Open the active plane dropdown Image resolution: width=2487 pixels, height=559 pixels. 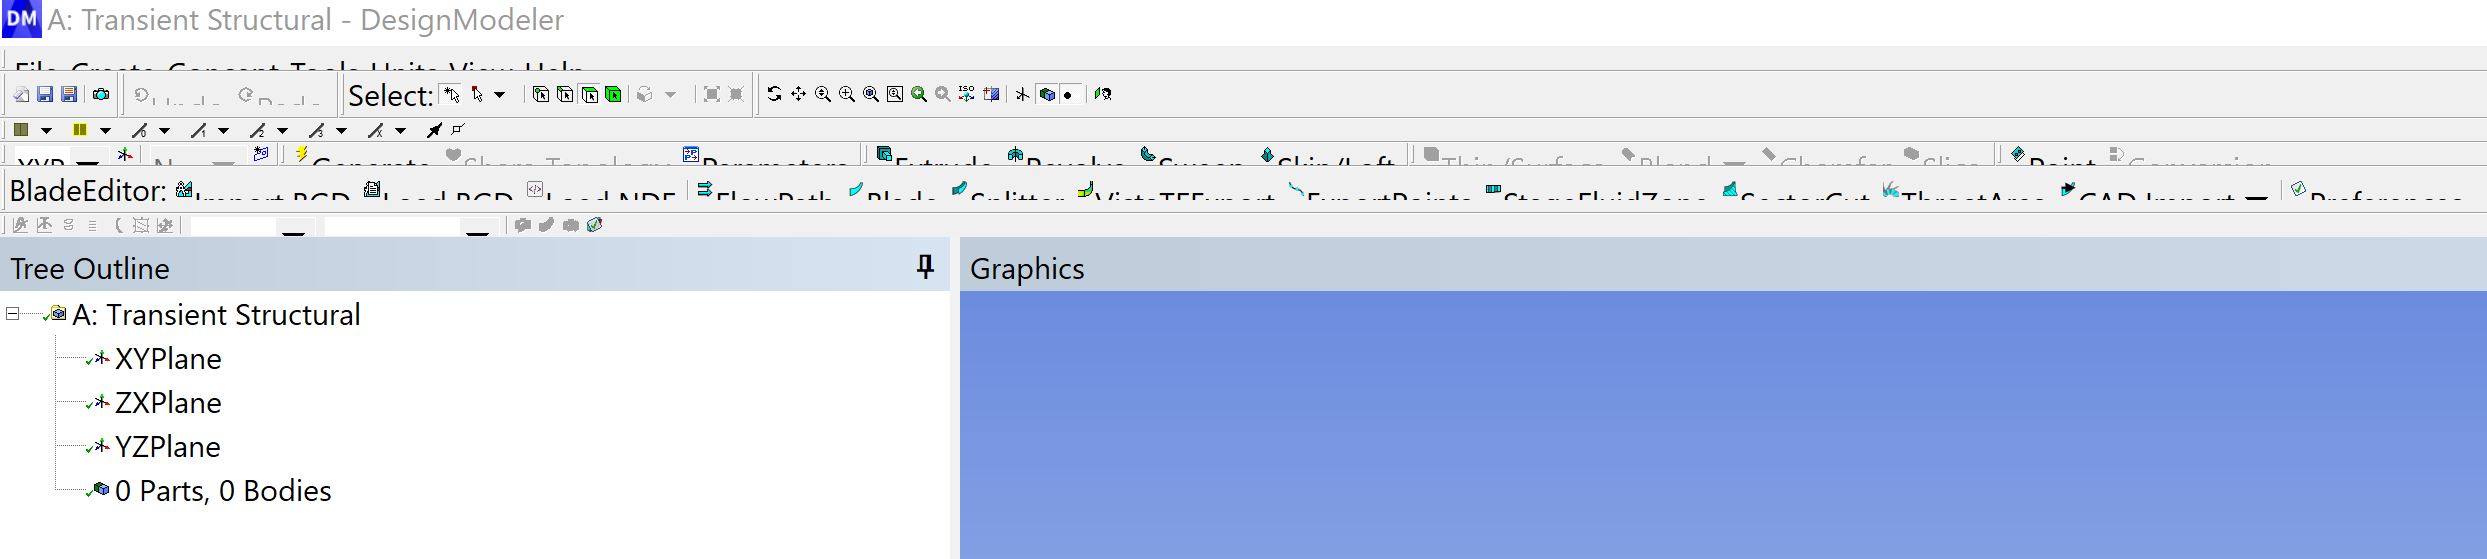pos(88,163)
